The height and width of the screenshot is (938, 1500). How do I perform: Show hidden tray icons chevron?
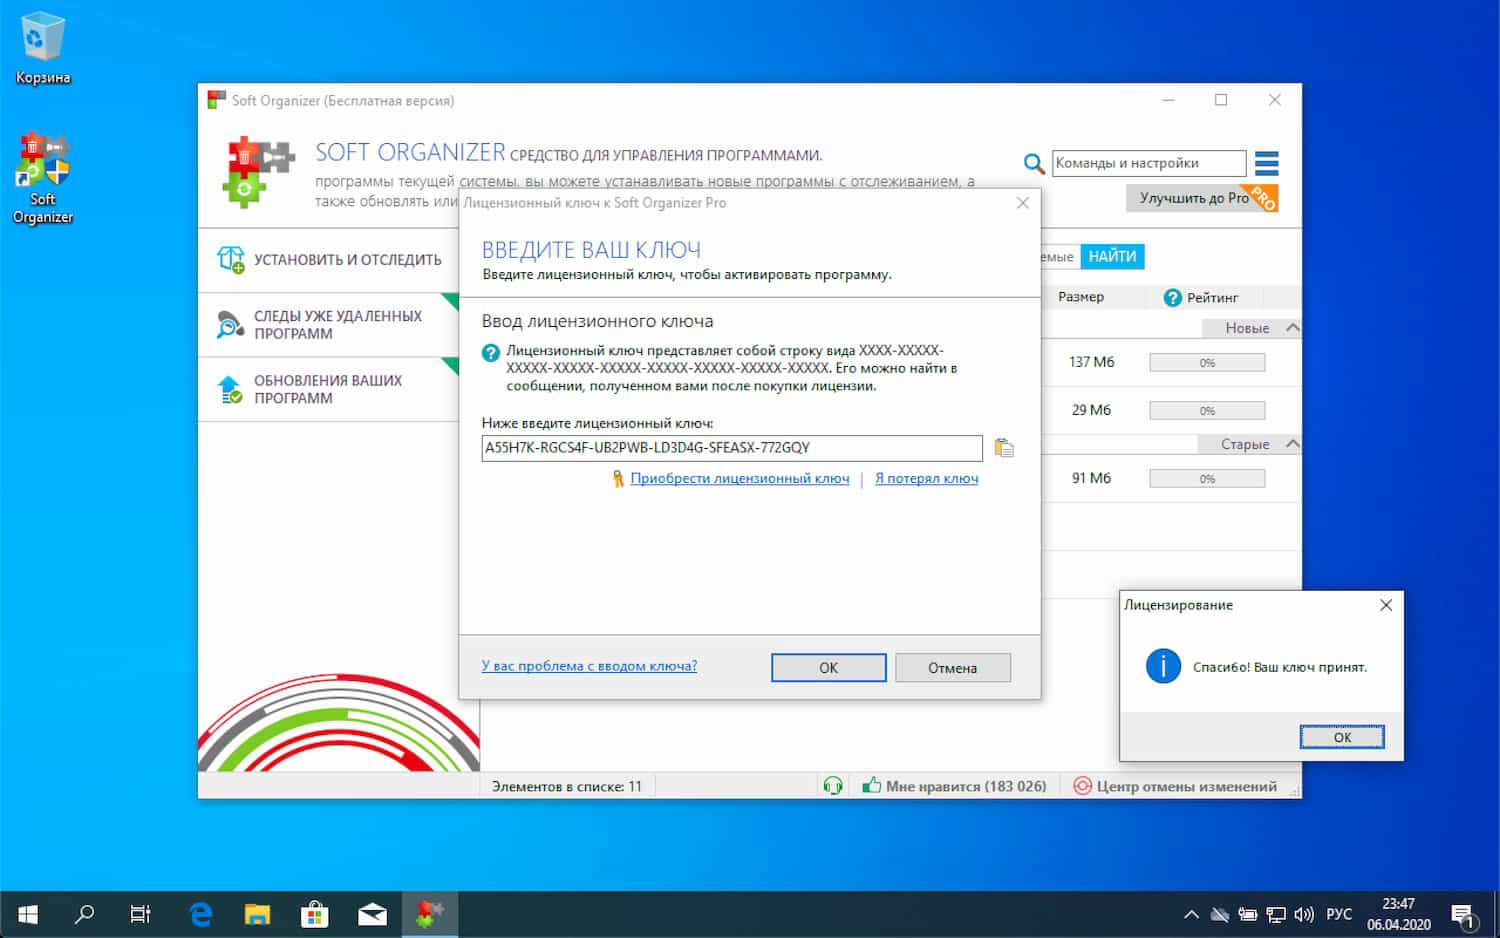tap(1191, 914)
